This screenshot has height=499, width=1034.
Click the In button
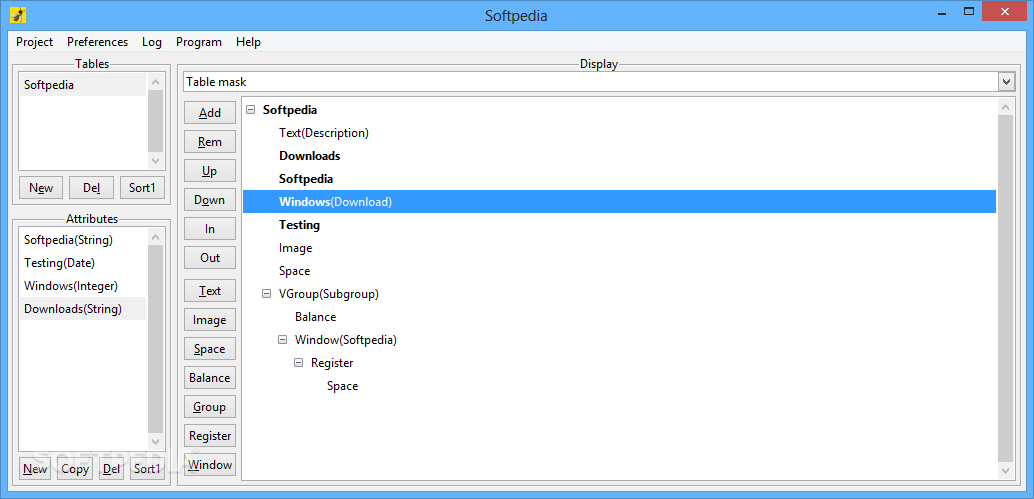(210, 229)
